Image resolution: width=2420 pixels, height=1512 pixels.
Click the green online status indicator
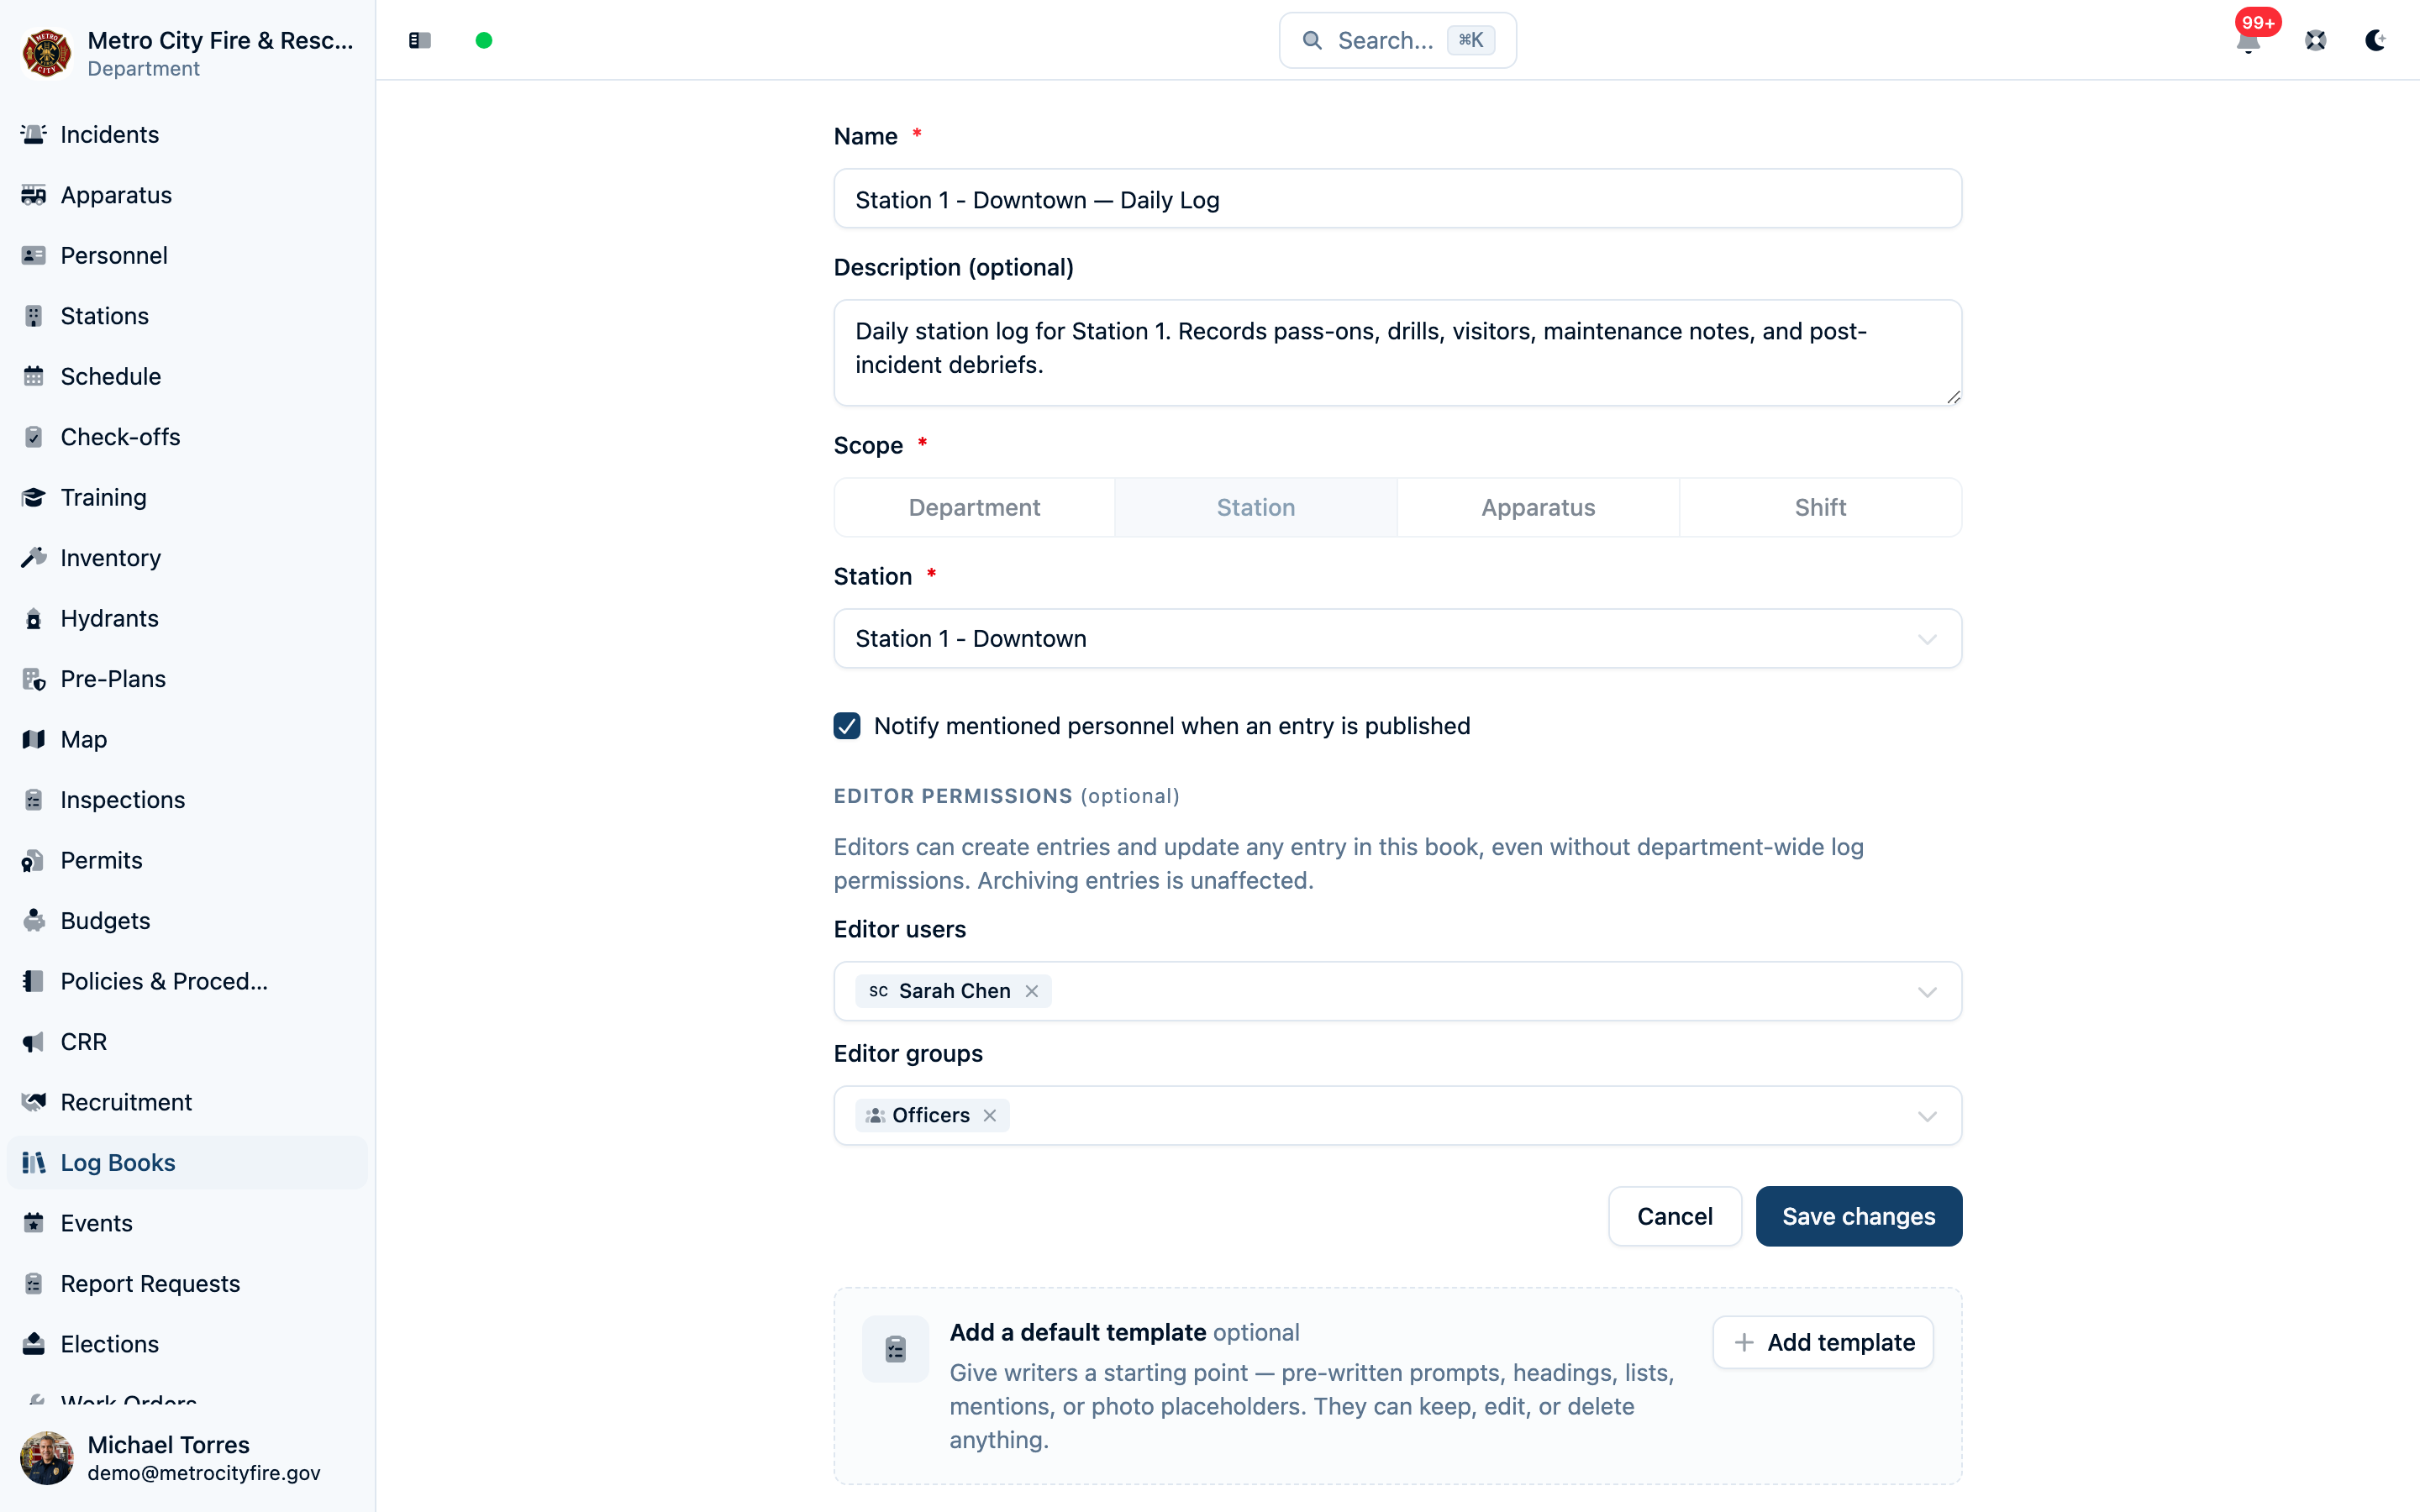pos(484,40)
